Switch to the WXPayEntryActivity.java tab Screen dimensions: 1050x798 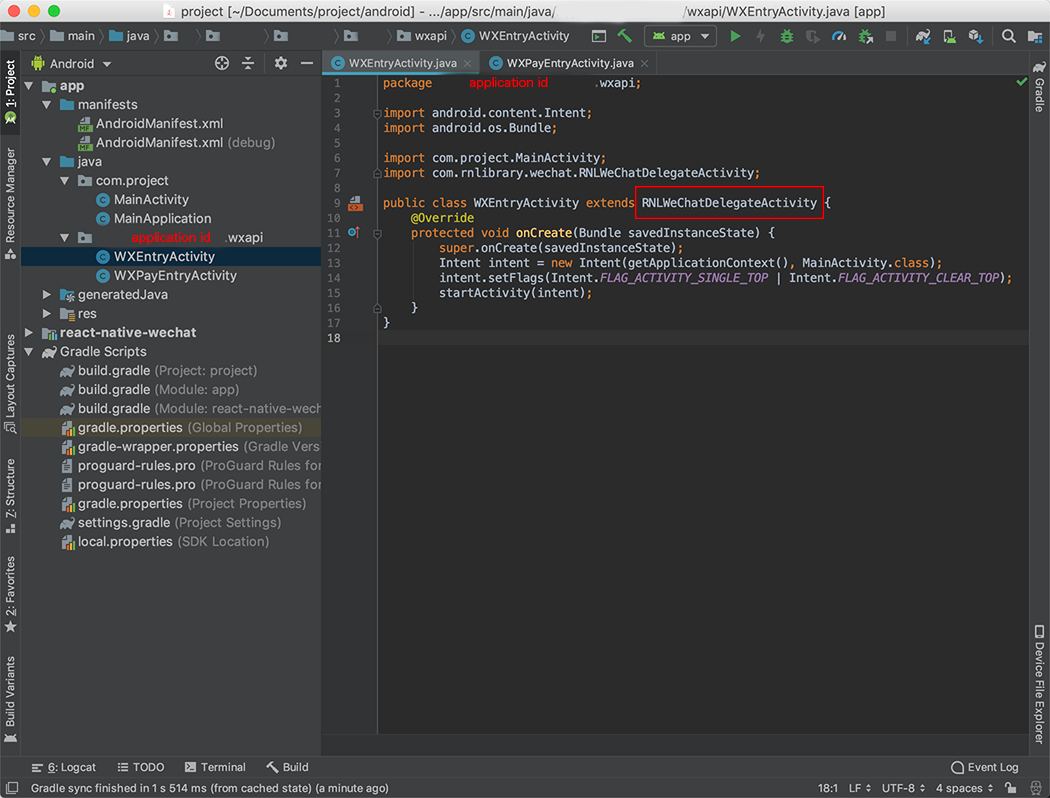pyautogui.click(x=570, y=63)
